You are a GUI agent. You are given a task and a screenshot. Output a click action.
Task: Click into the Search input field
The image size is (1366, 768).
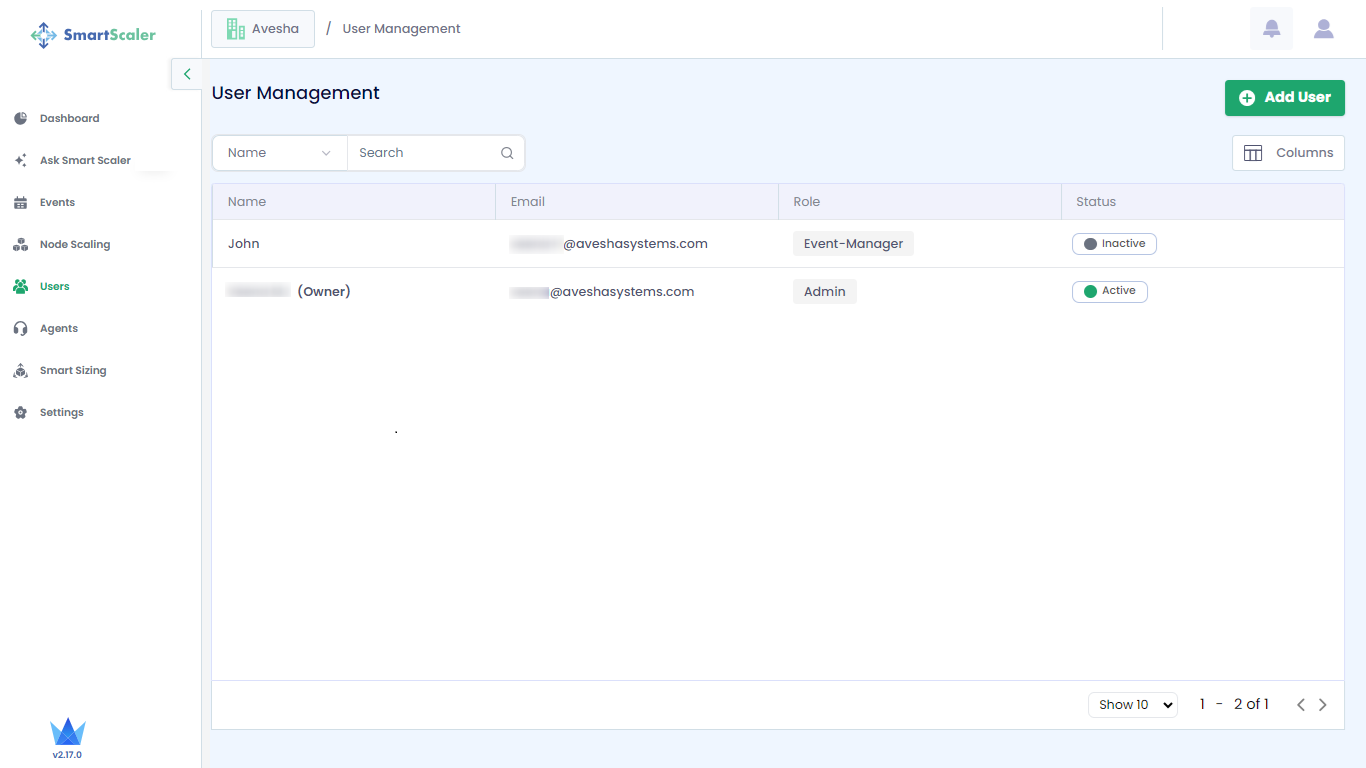(x=425, y=153)
